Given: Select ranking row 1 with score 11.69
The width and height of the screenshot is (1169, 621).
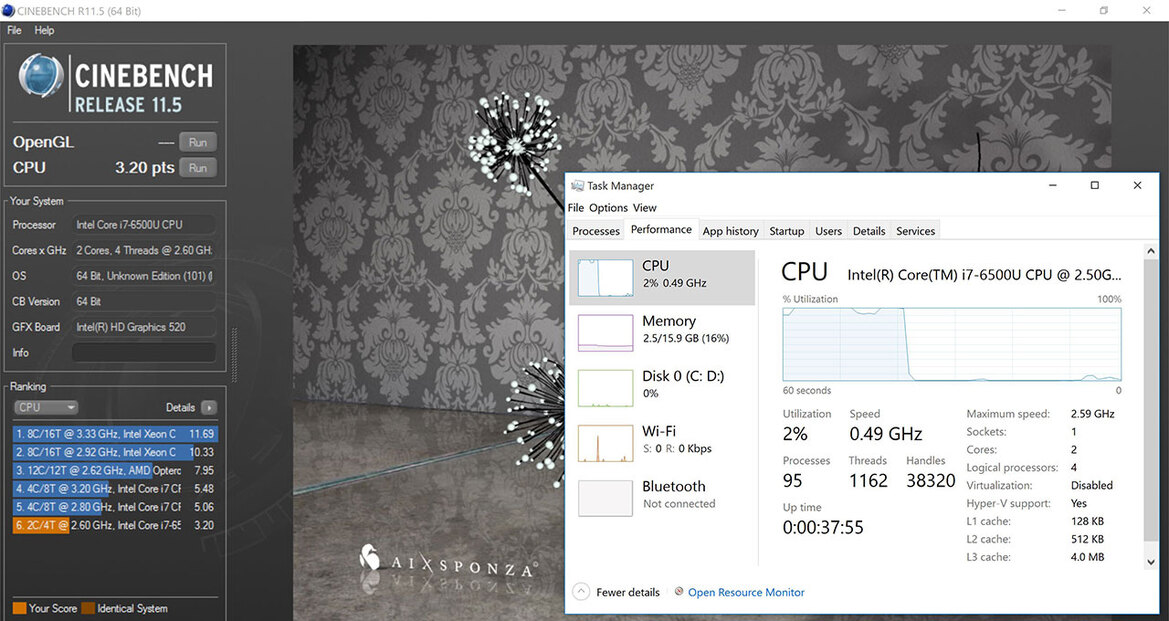Looking at the screenshot, I should [115, 433].
